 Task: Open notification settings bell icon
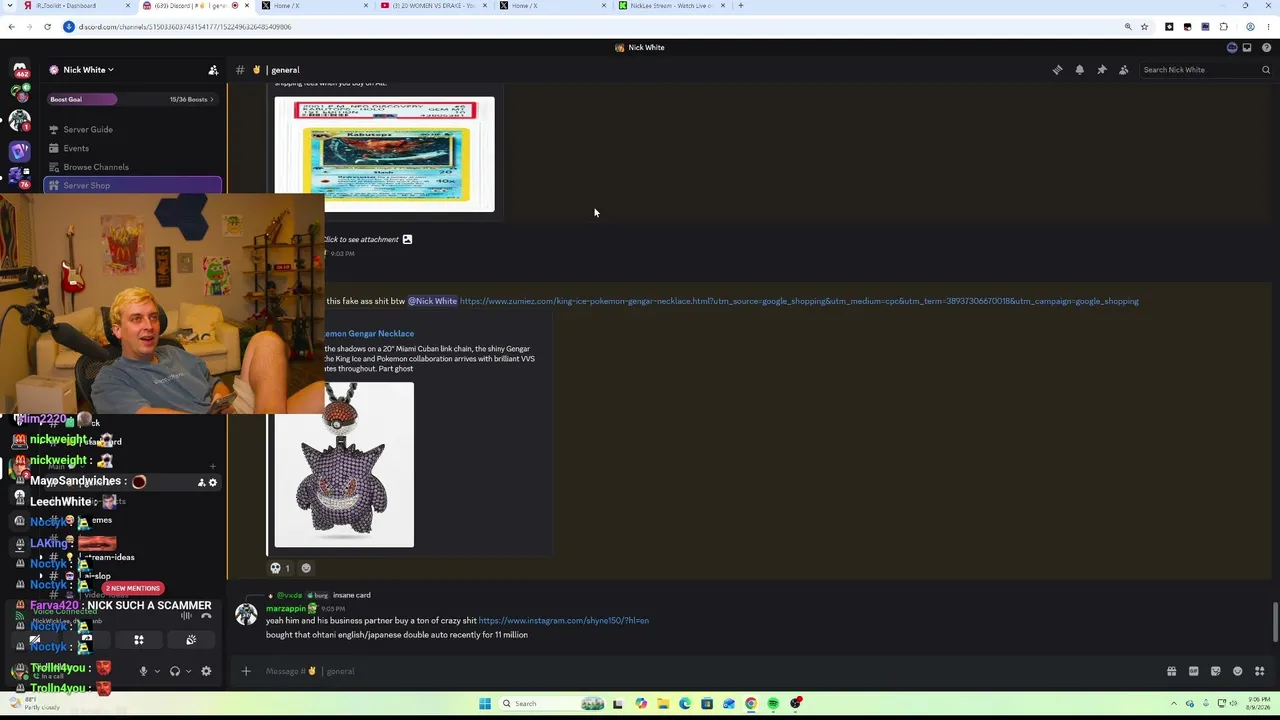coord(1079,70)
